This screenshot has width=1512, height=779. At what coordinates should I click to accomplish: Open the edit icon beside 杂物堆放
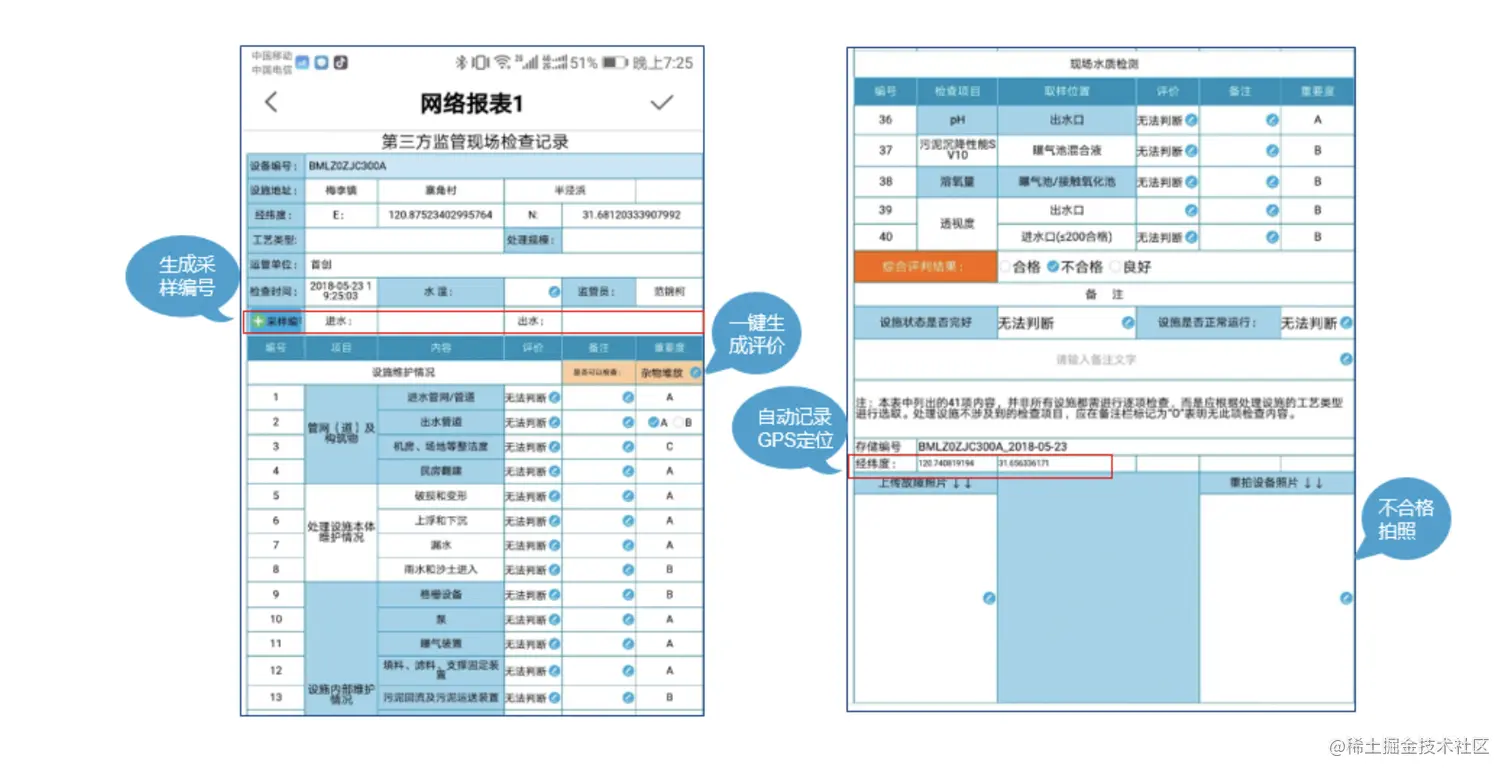tap(695, 372)
